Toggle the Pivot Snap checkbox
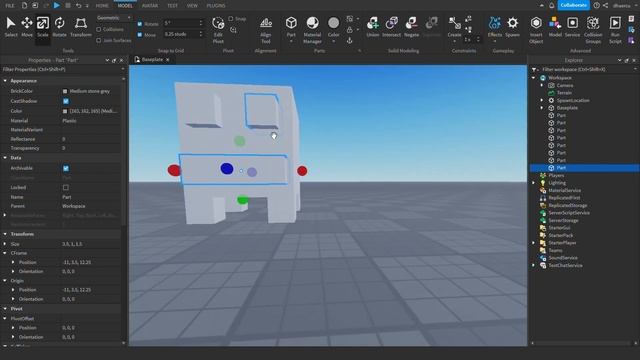 pos(231,19)
